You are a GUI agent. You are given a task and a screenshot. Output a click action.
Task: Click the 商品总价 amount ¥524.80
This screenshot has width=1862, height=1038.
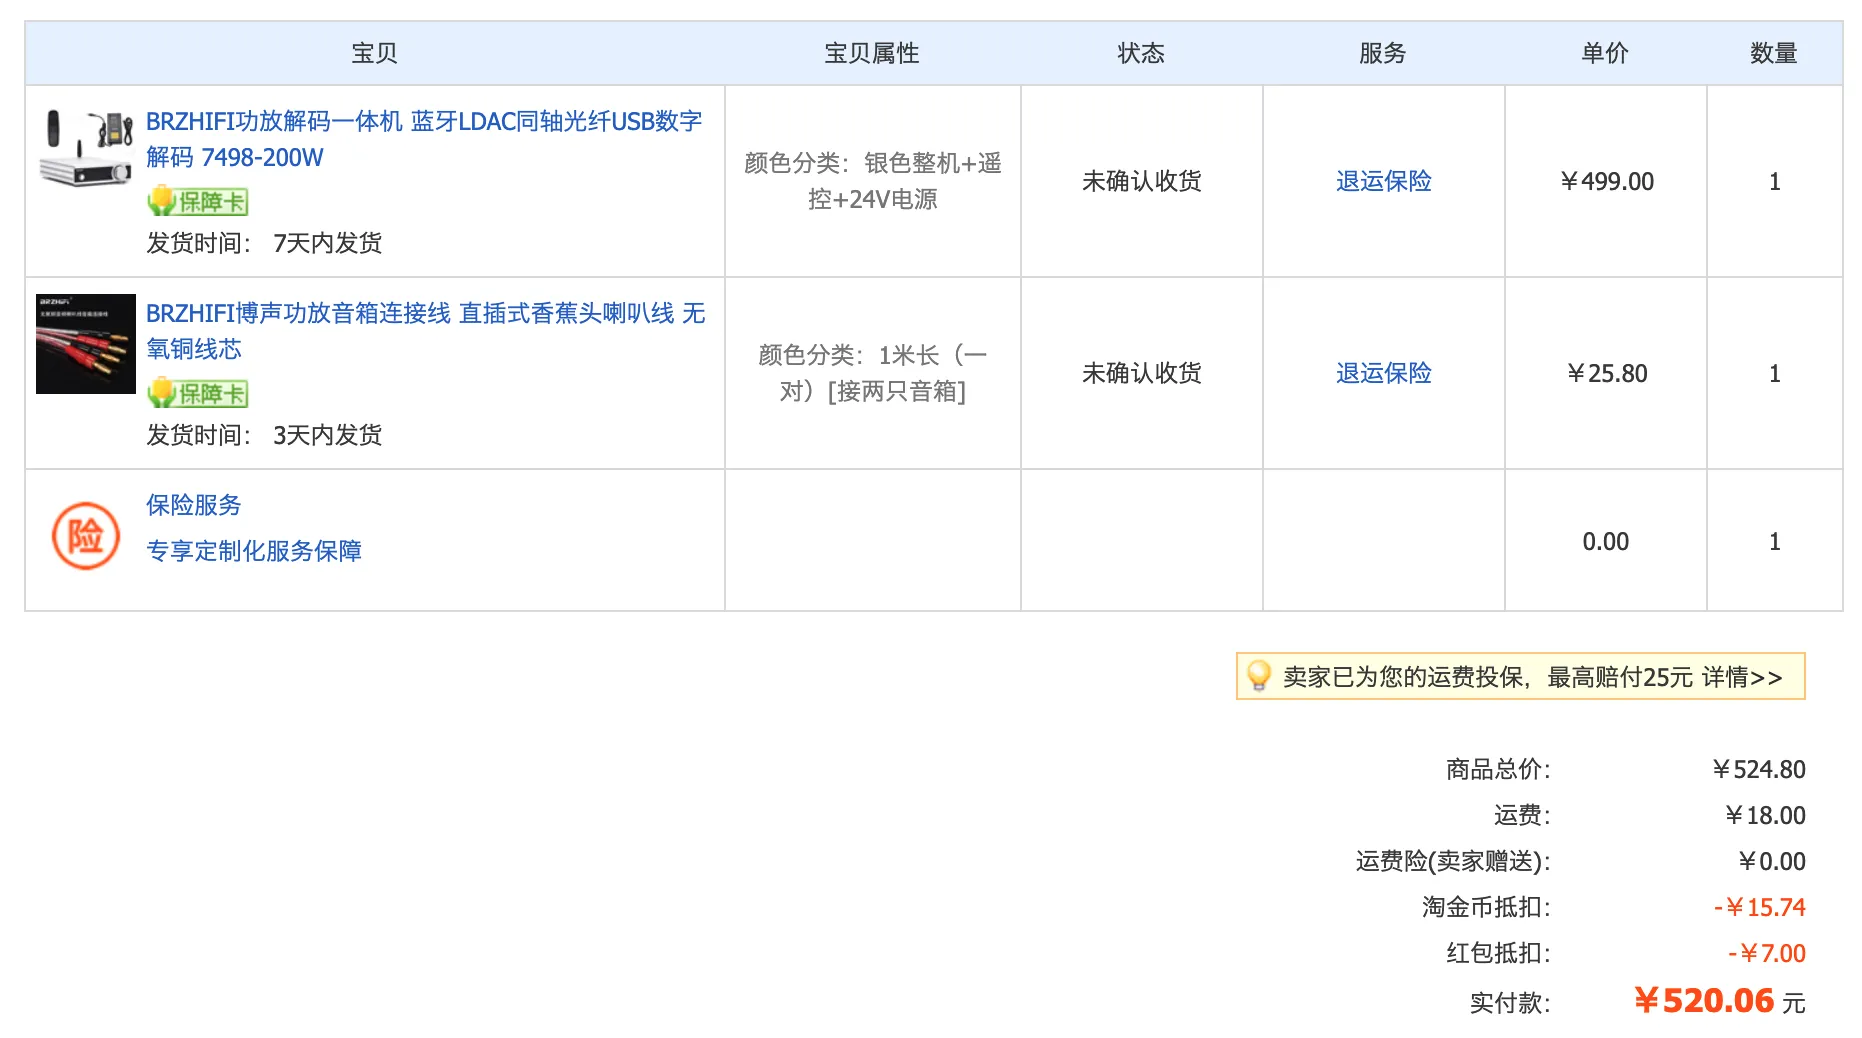coord(1759,769)
